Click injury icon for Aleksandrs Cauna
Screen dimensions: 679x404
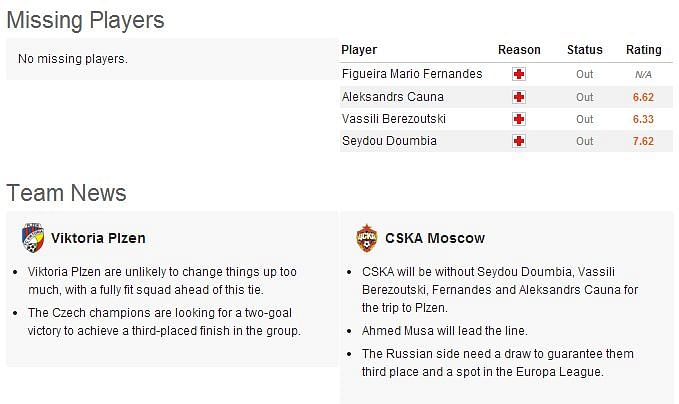[519, 97]
